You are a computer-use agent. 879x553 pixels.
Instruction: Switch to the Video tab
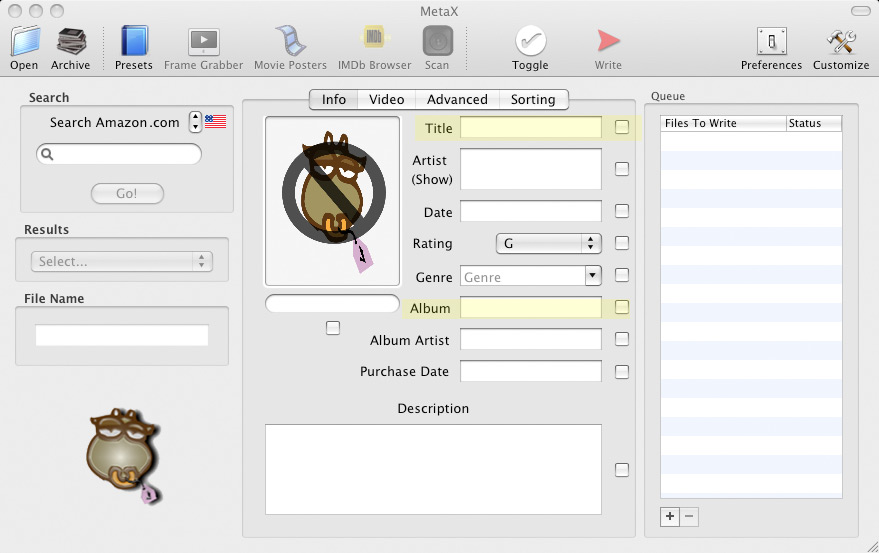point(386,99)
